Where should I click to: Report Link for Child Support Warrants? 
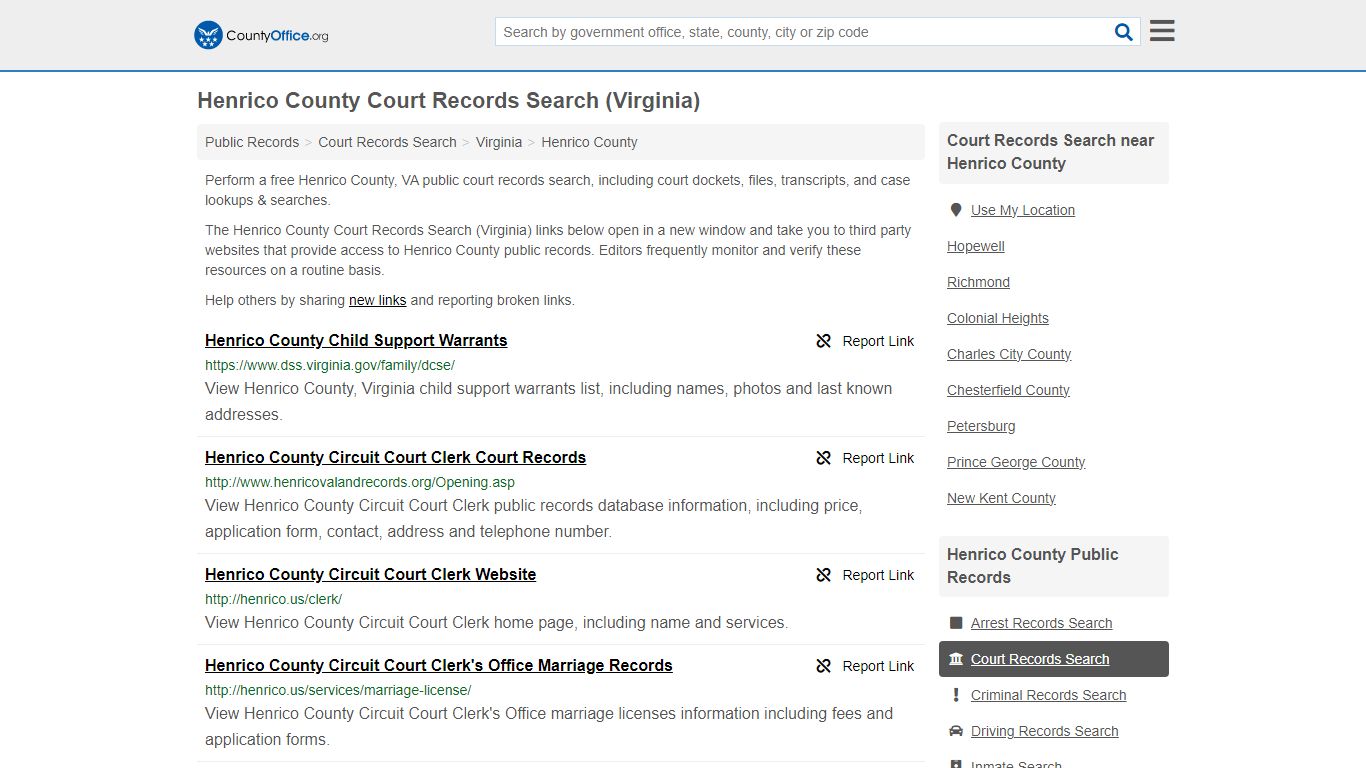coord(865,341)
